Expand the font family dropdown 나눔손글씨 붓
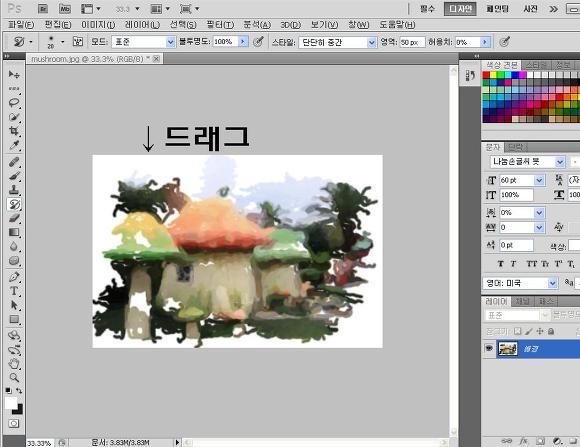 [527, 162]
